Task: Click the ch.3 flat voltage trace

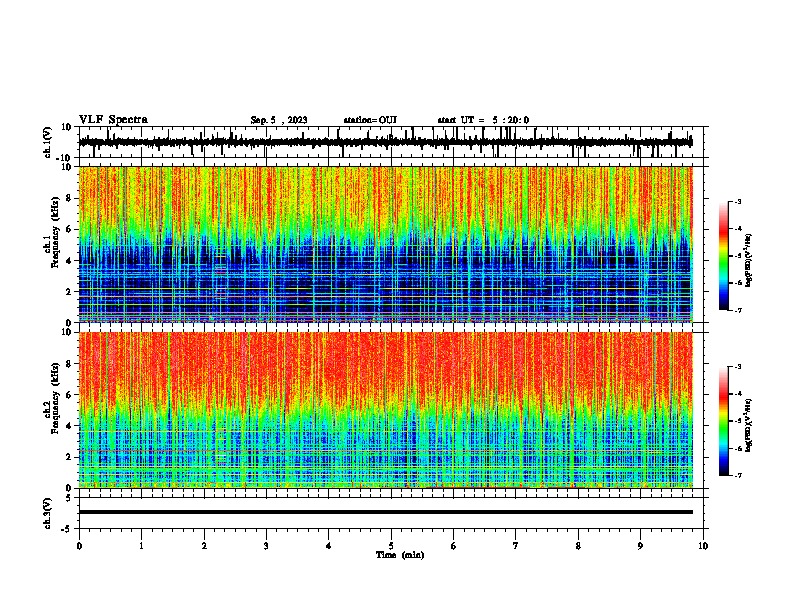Action: pos(386,512)
